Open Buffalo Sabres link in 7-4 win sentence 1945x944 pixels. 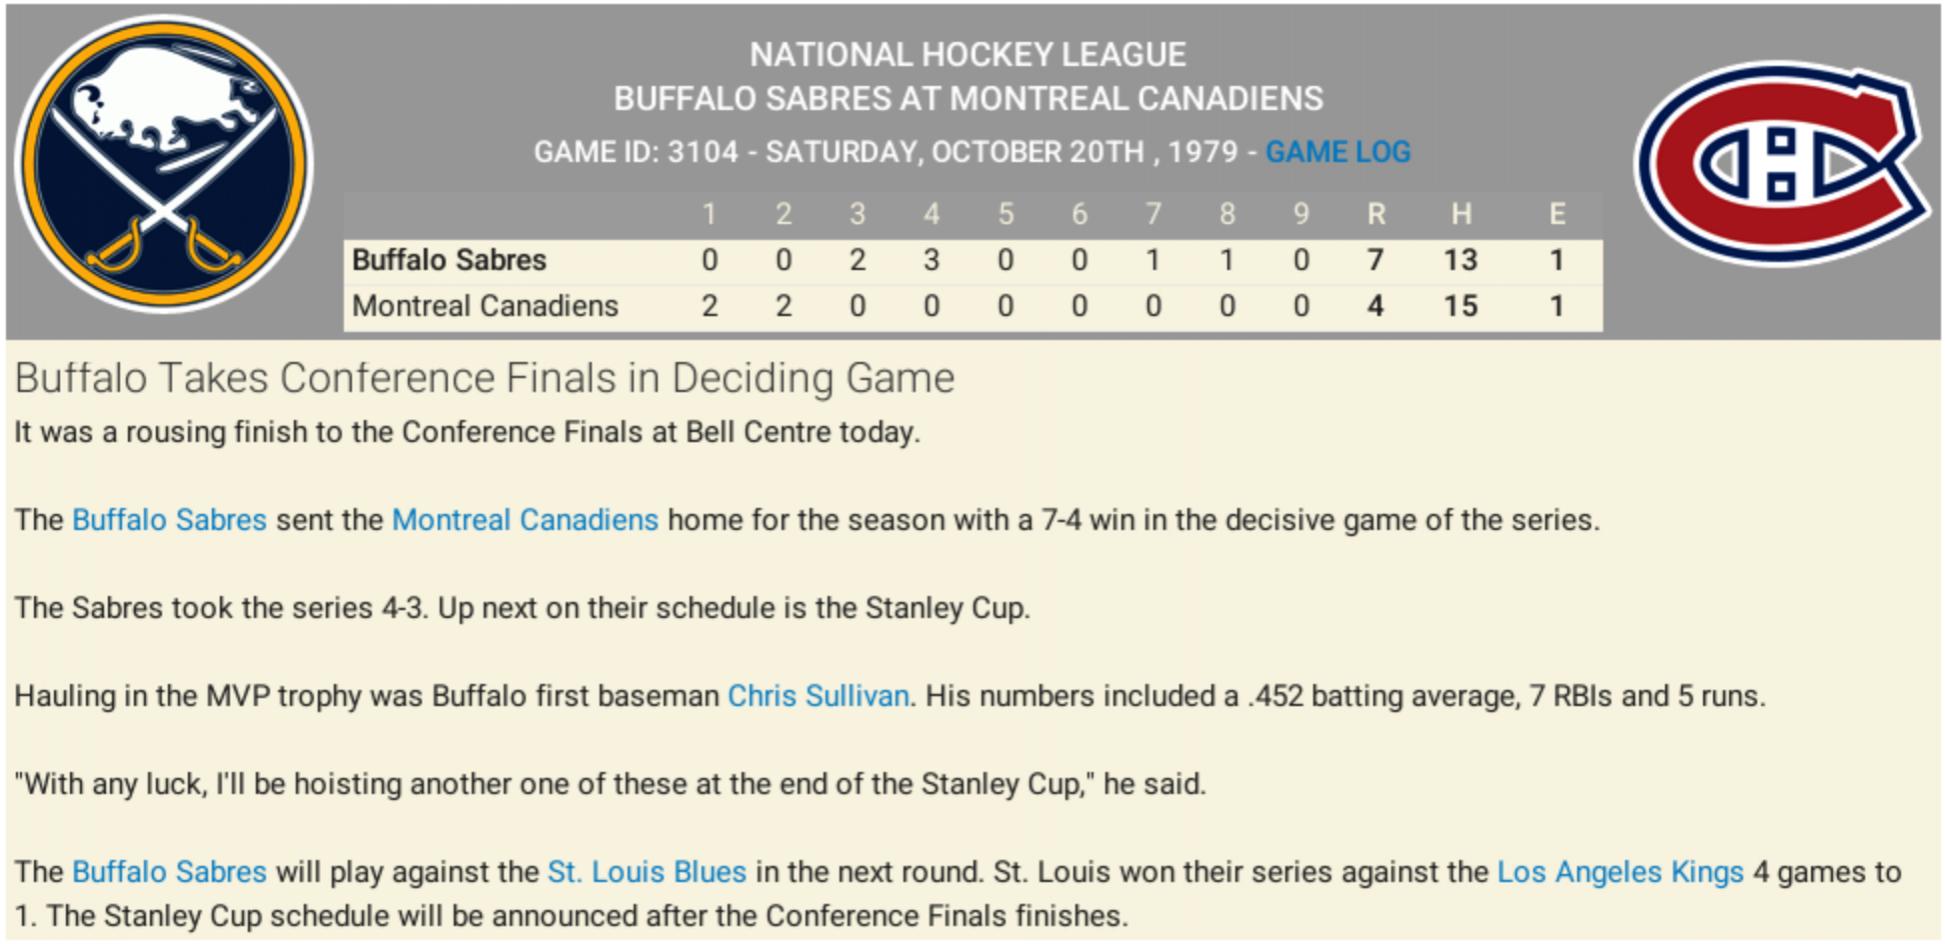[169, 520]
